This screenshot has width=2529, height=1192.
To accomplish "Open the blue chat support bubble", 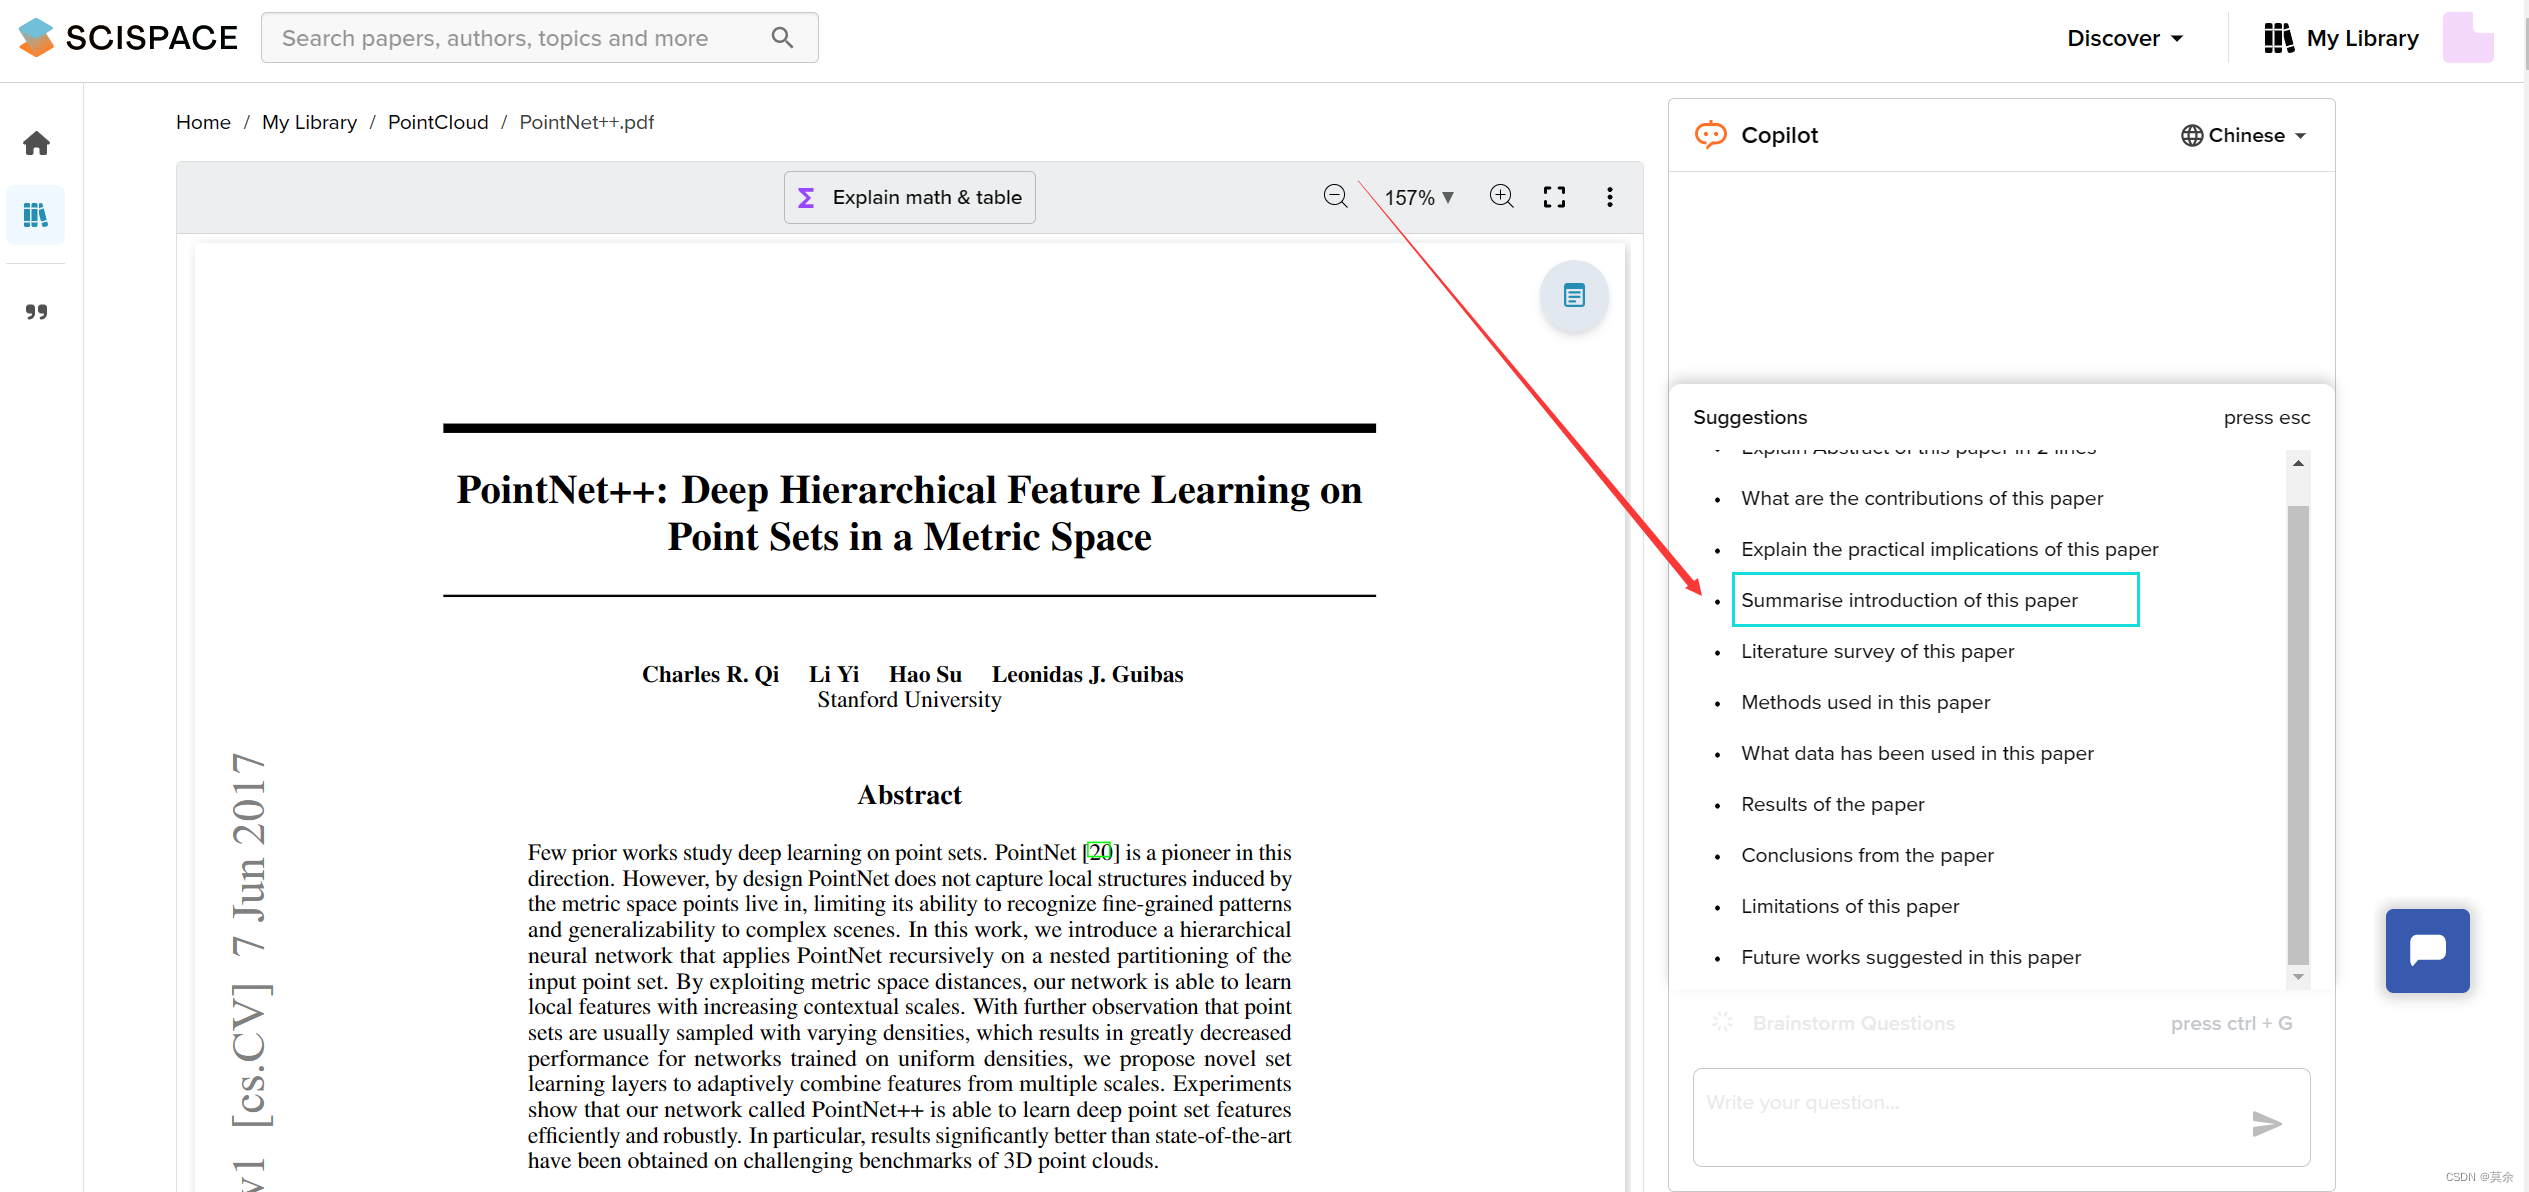I will 2427,950.
